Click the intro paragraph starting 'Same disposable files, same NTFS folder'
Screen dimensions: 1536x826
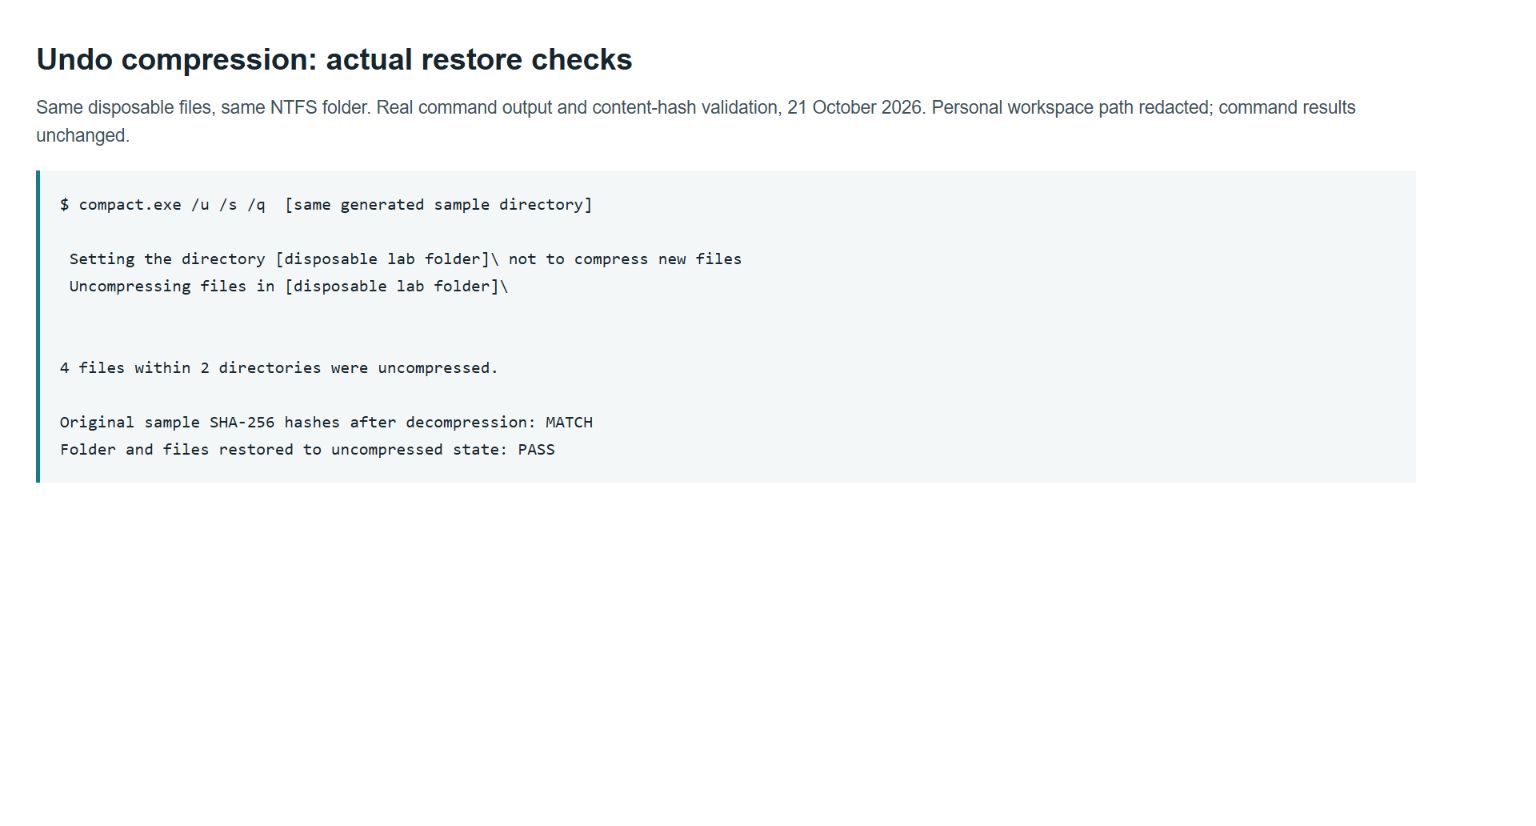coord(696,121)
